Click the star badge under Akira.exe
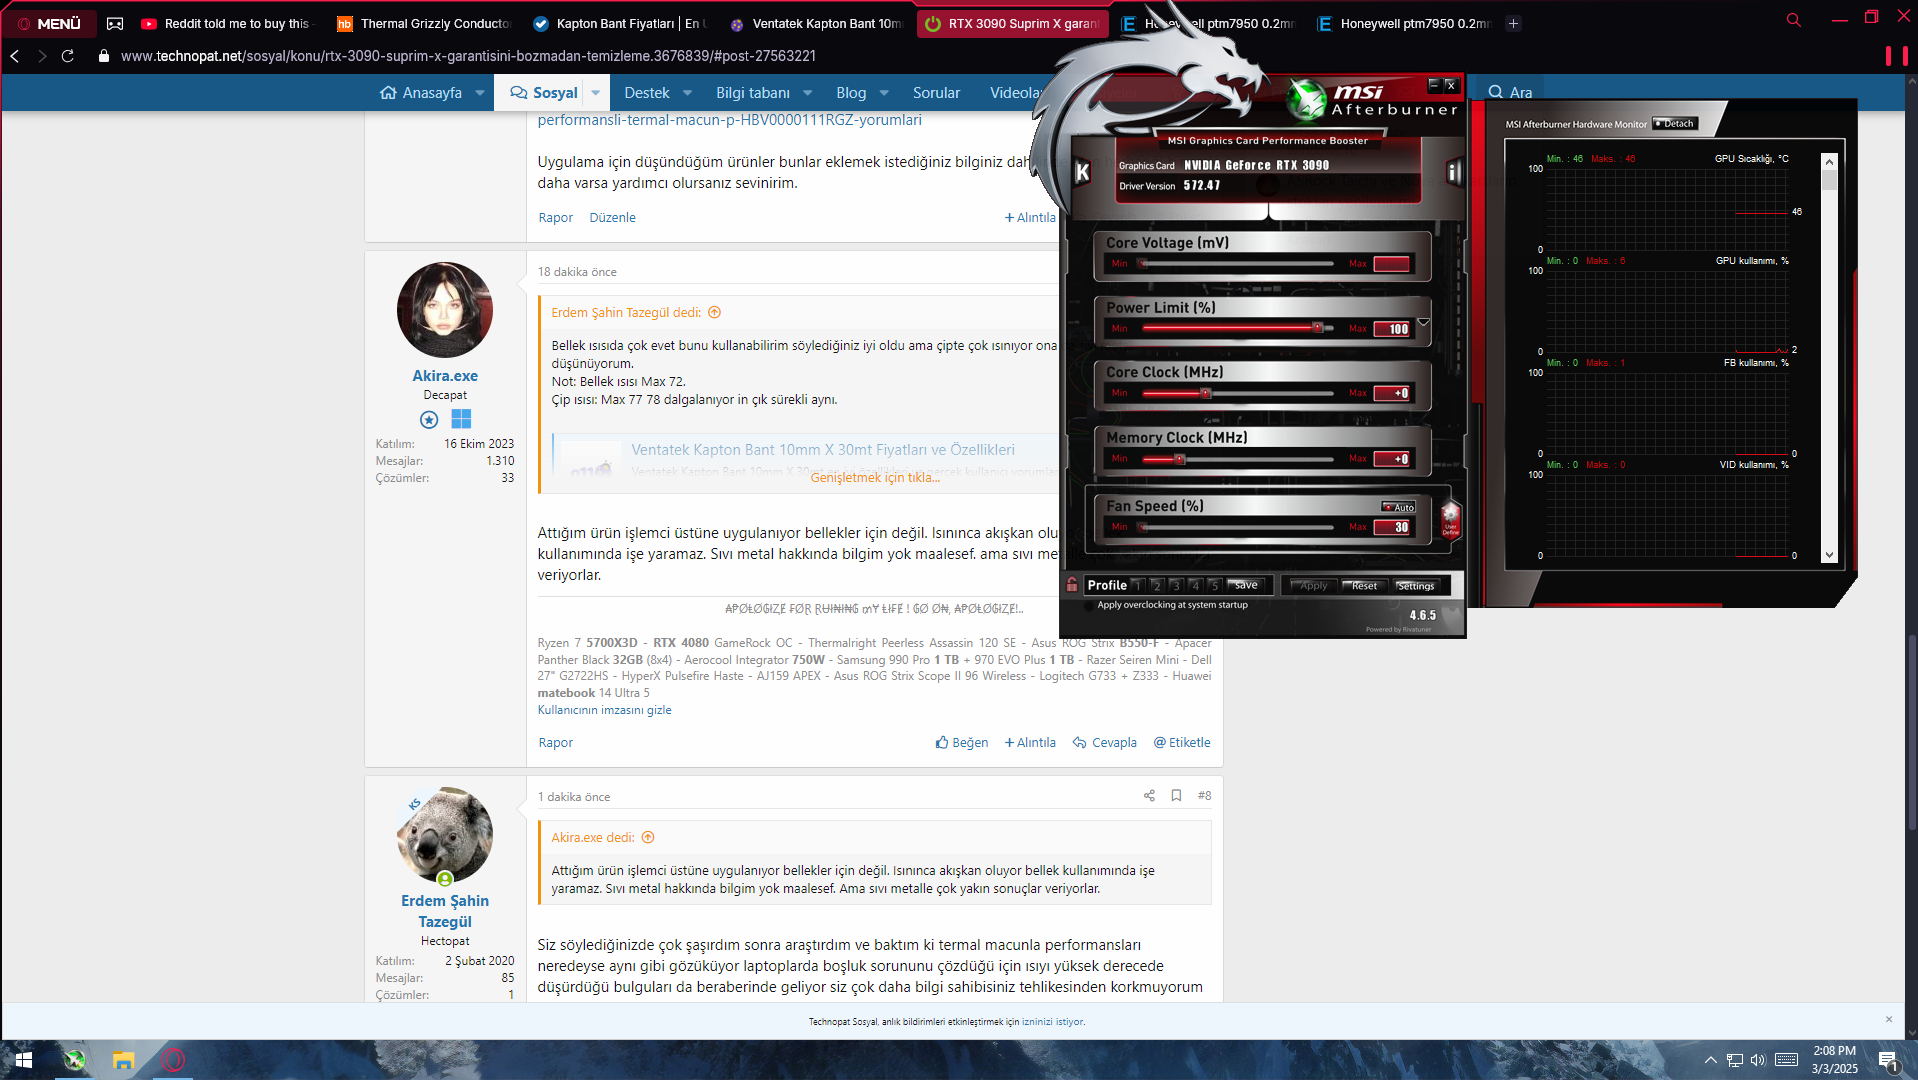 429,419
